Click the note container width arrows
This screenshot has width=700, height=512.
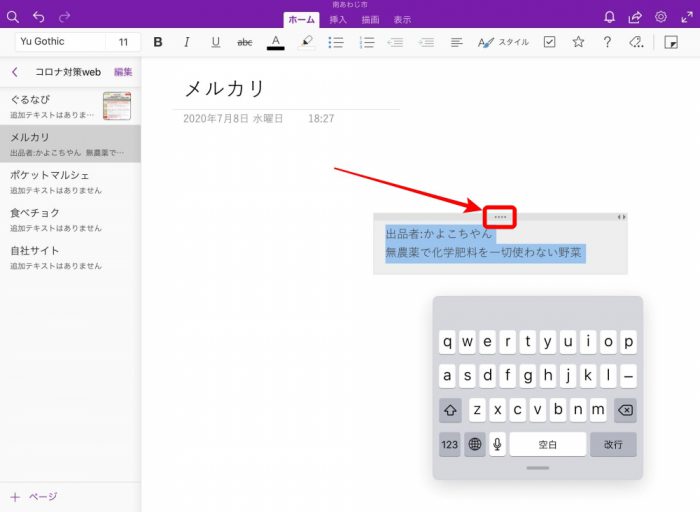click(x=621, y=217)
